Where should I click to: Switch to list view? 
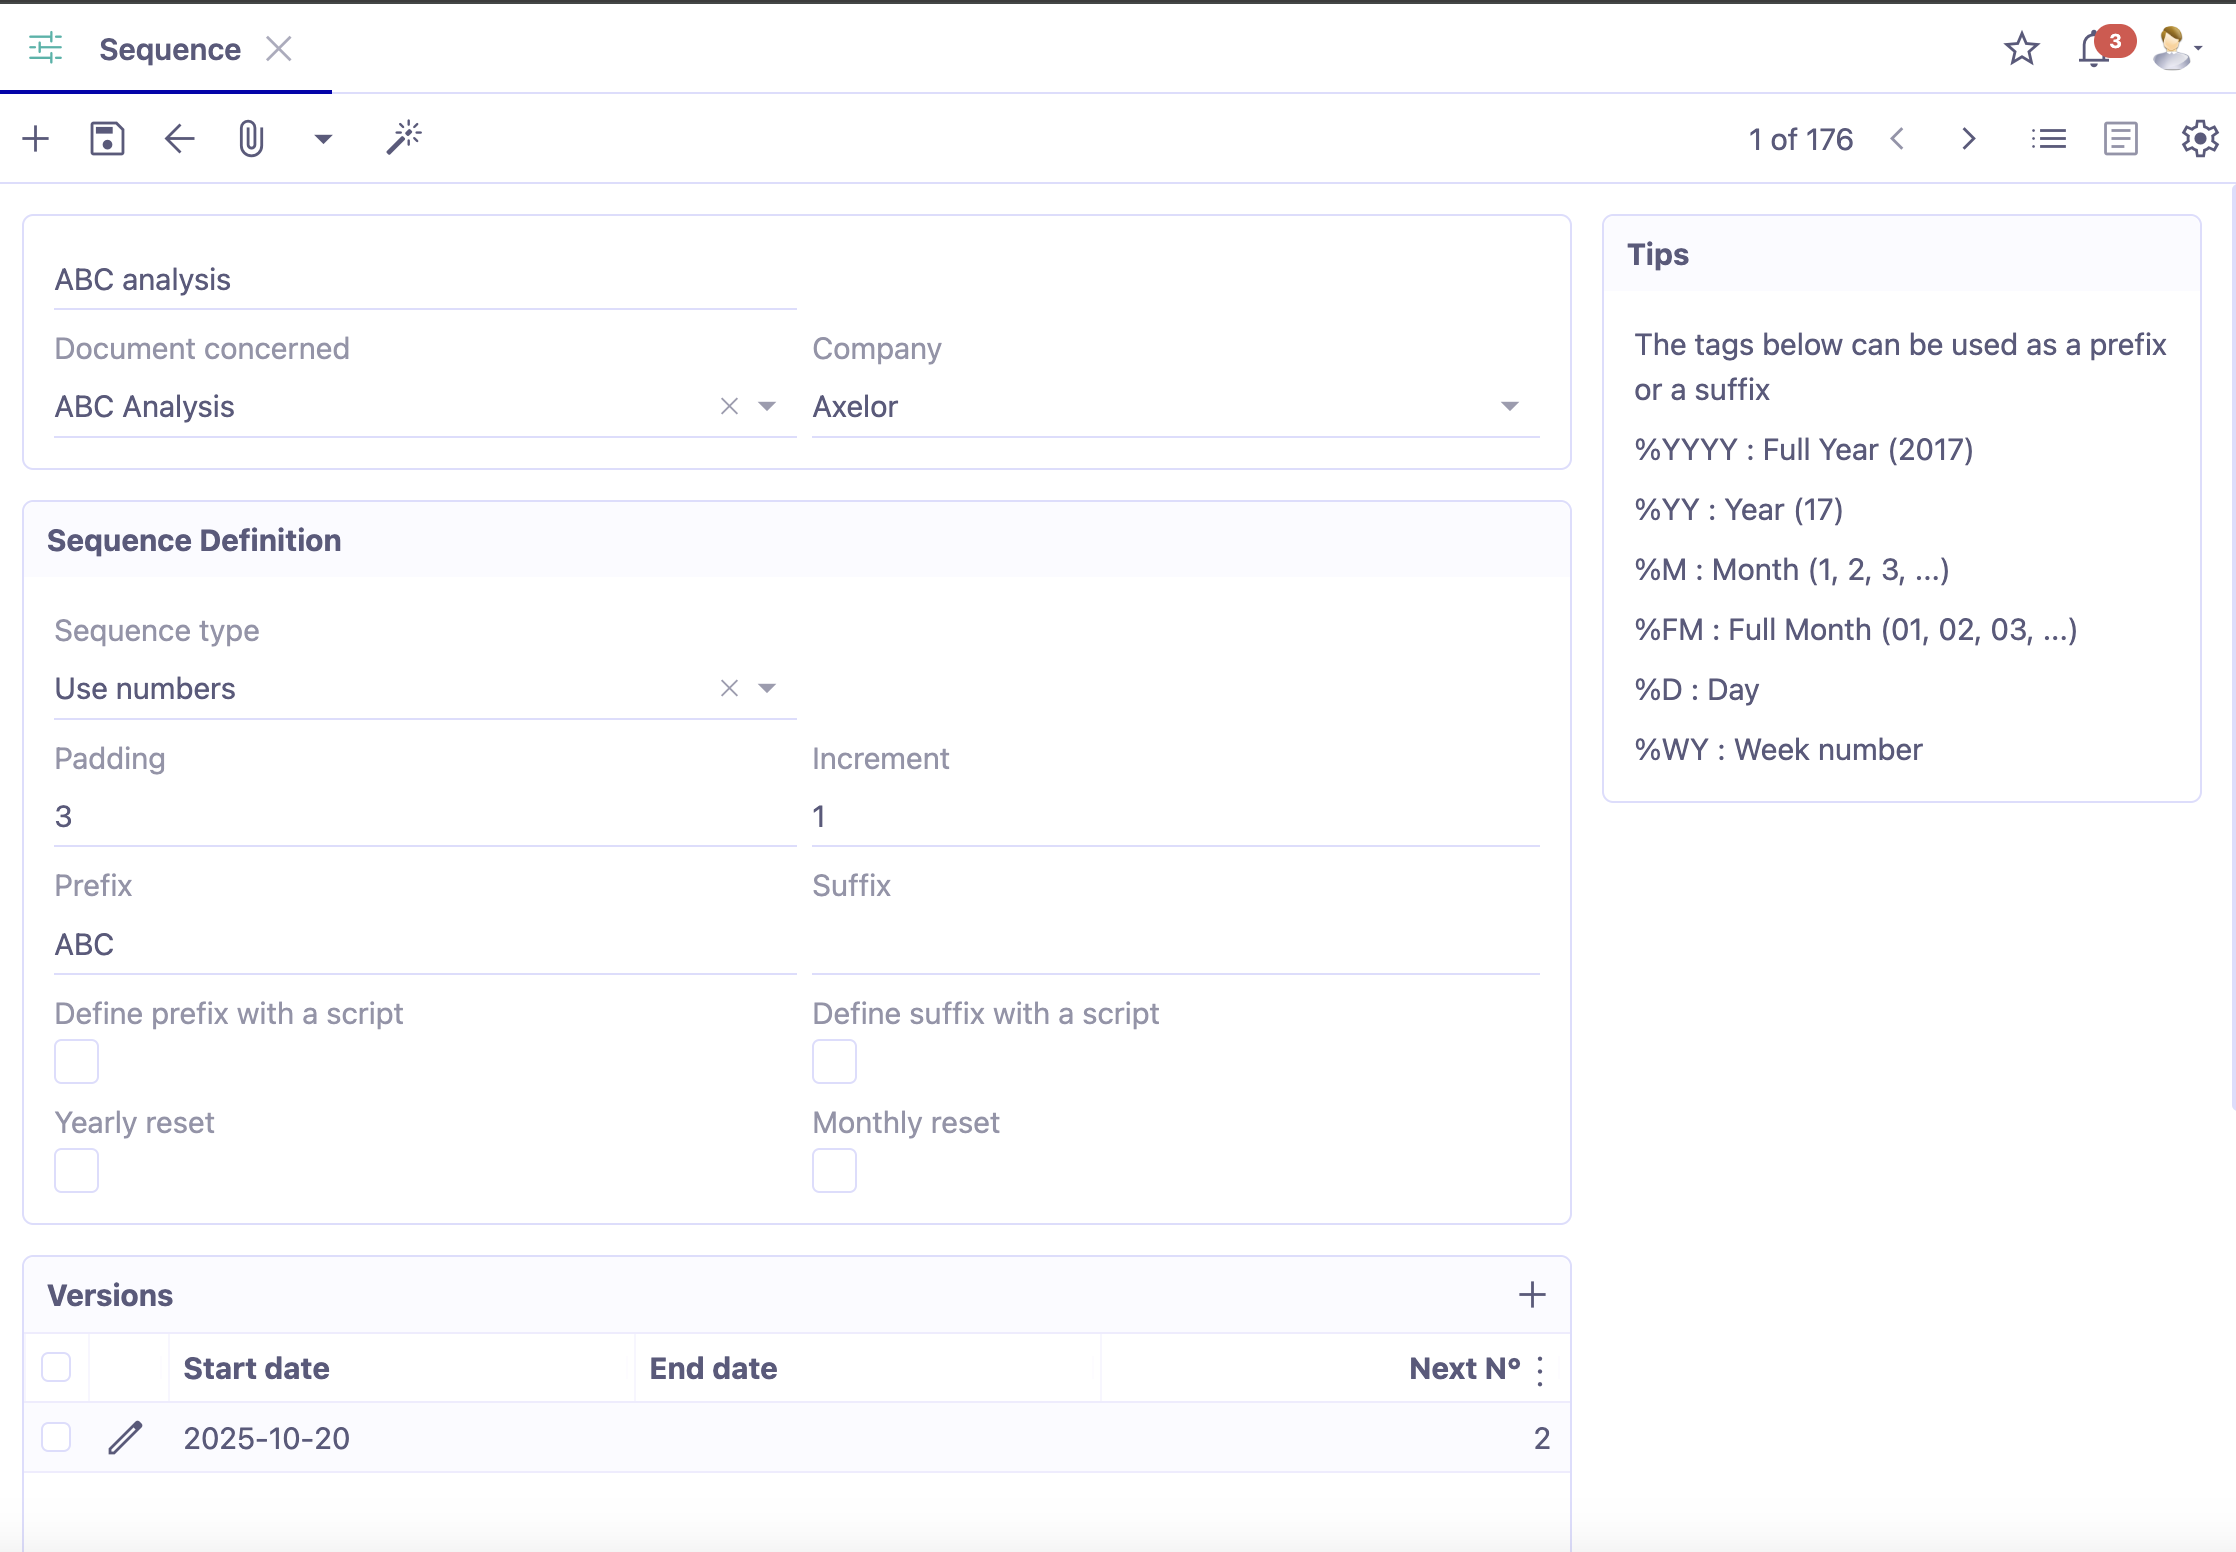coord(2049,138)
